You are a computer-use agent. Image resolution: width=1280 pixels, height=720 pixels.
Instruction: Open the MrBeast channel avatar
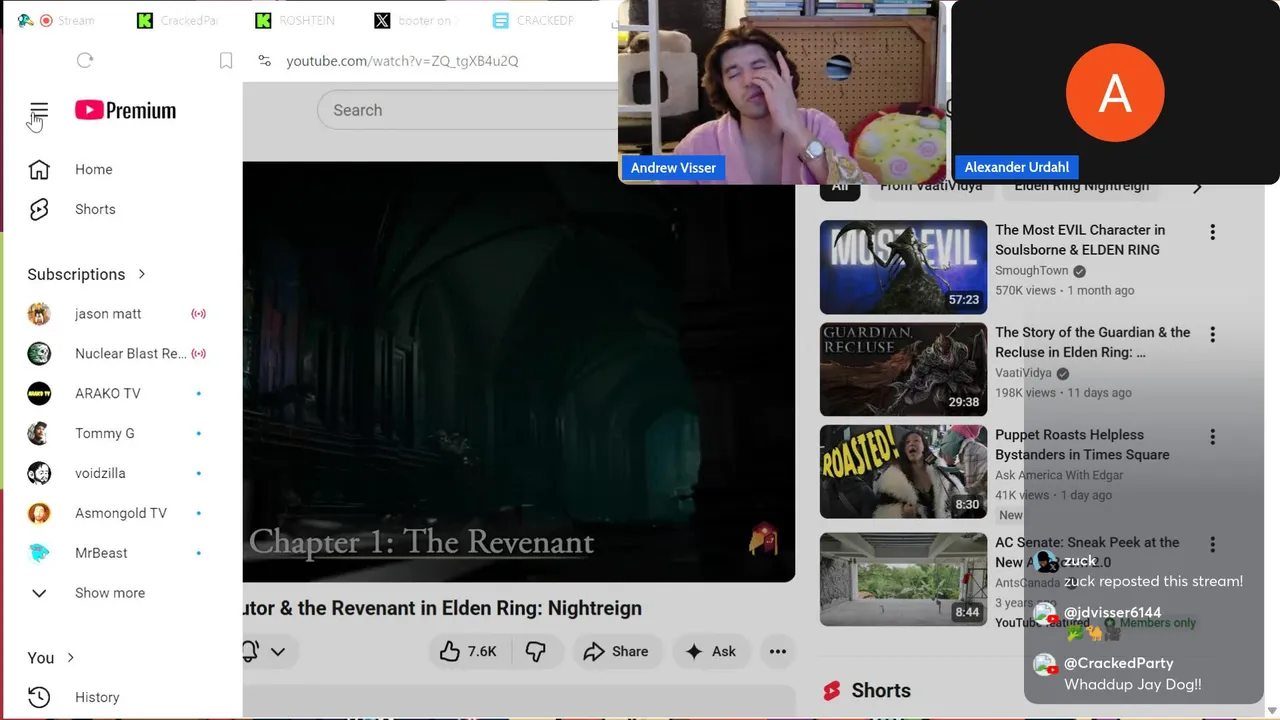(39, 553)
